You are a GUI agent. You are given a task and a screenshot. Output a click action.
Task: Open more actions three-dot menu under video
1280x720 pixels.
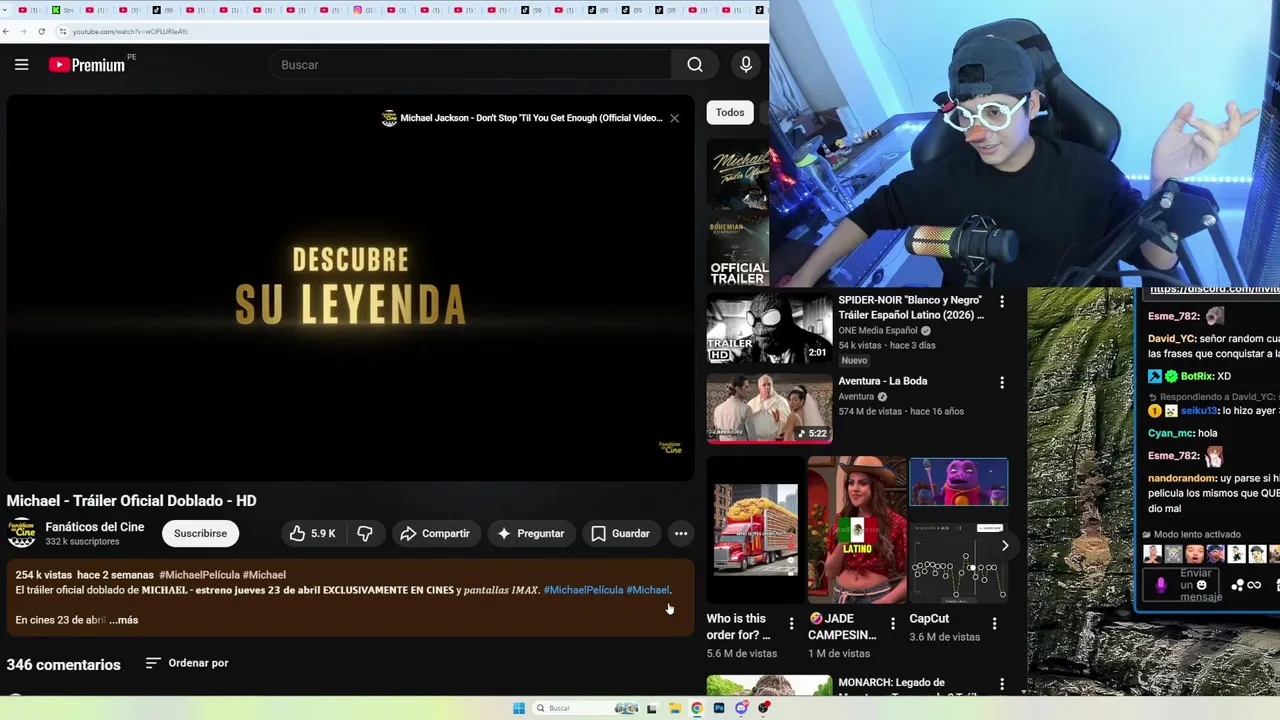681,534
